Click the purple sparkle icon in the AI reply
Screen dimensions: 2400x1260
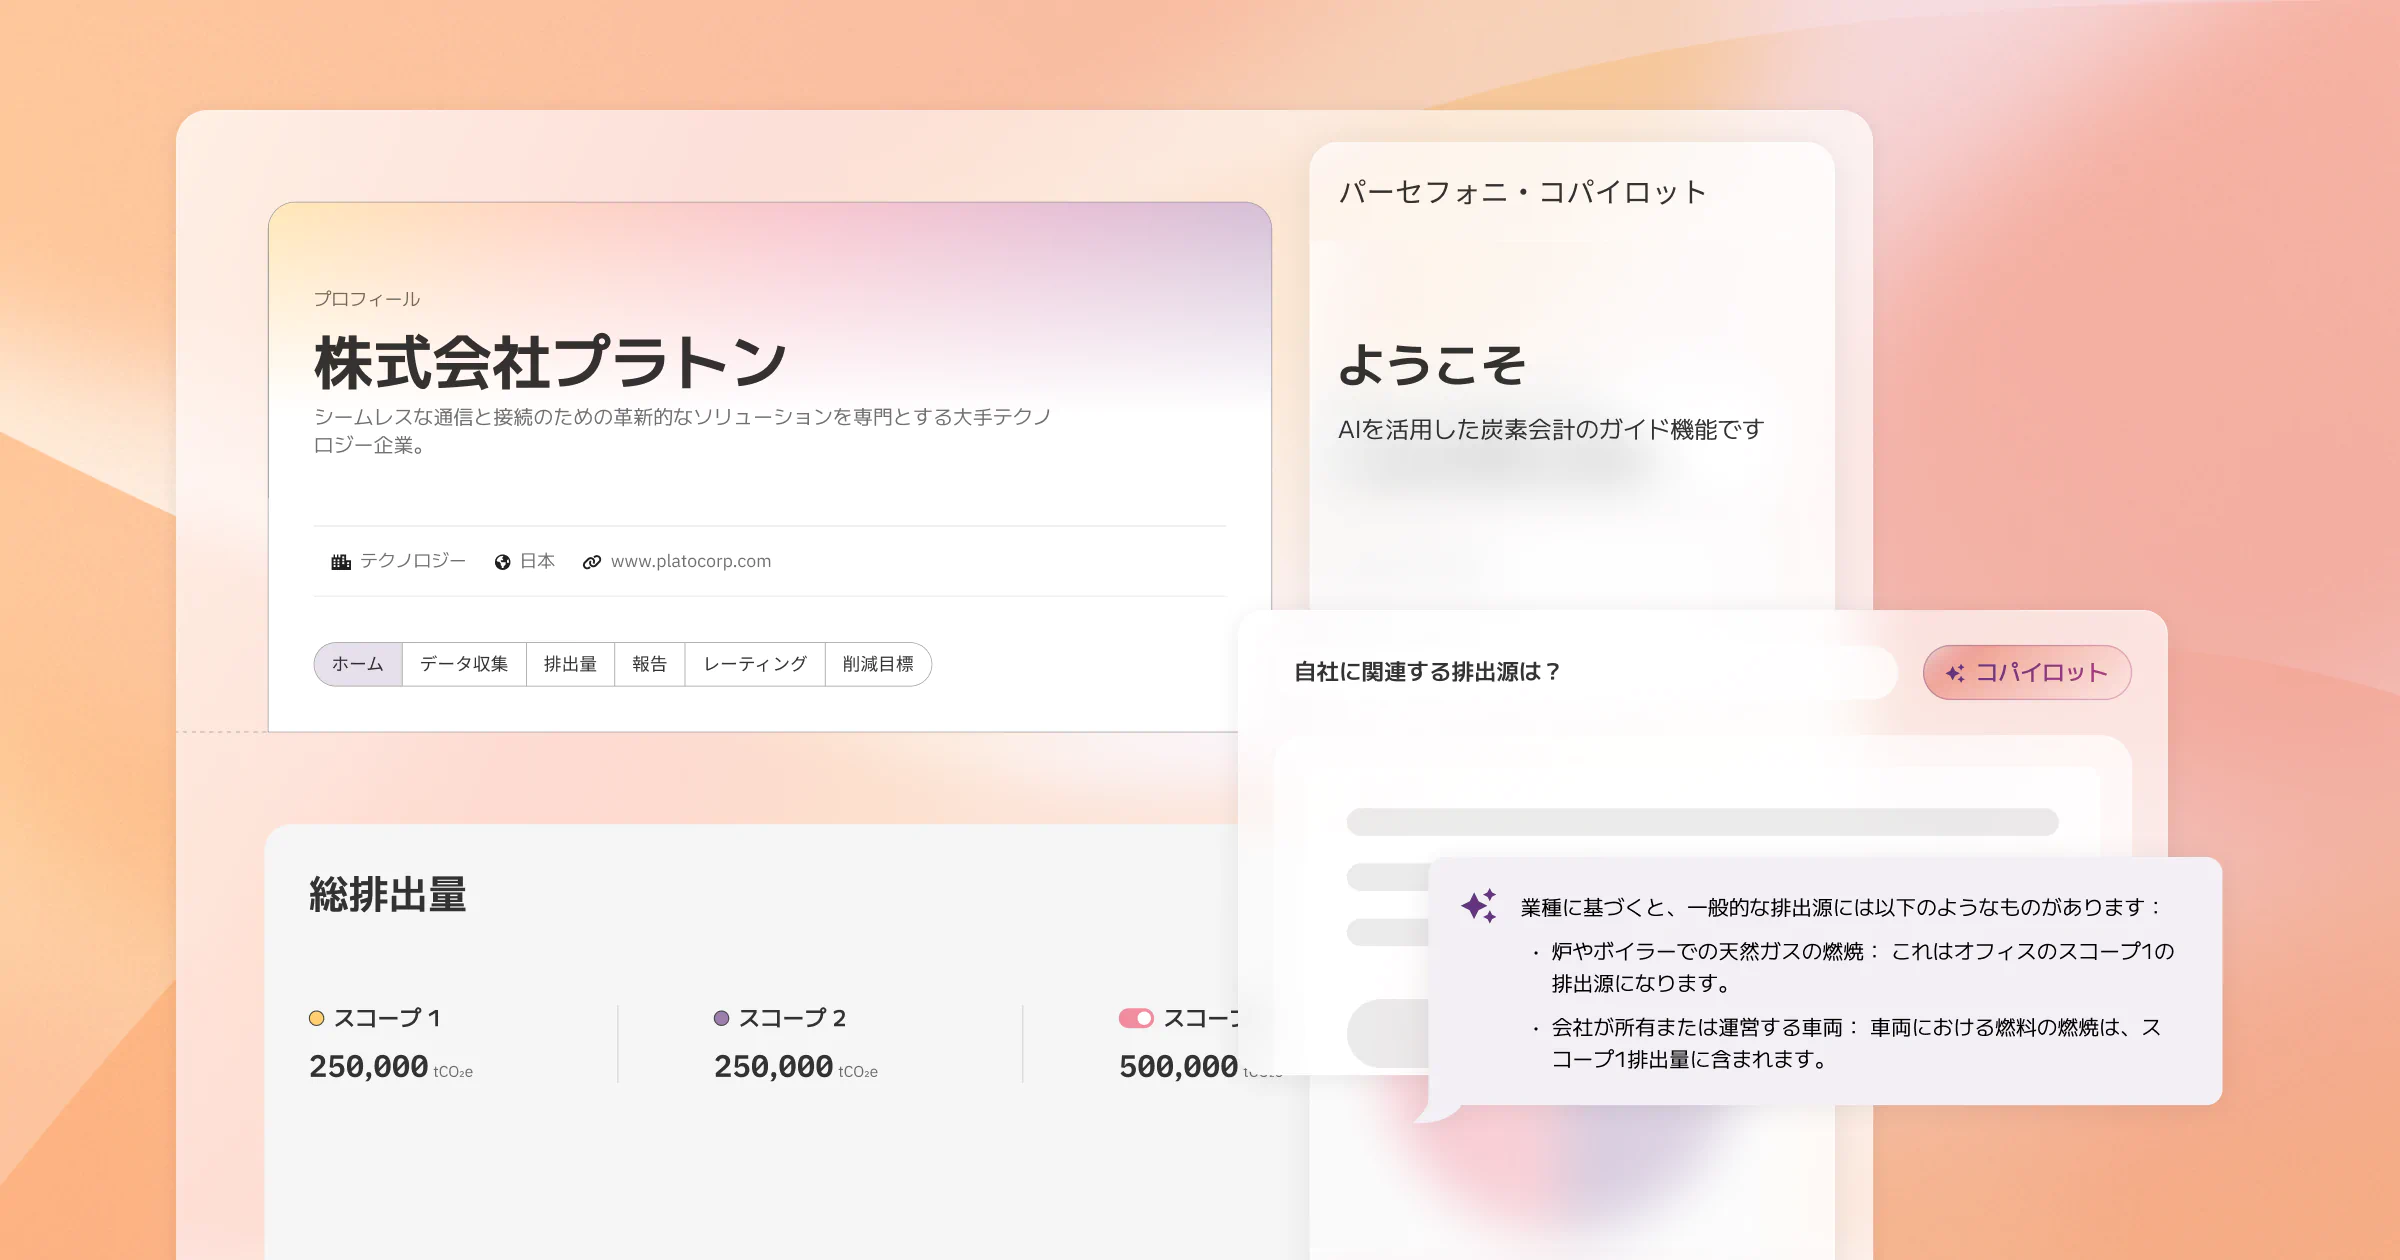tap(1479, 905)
